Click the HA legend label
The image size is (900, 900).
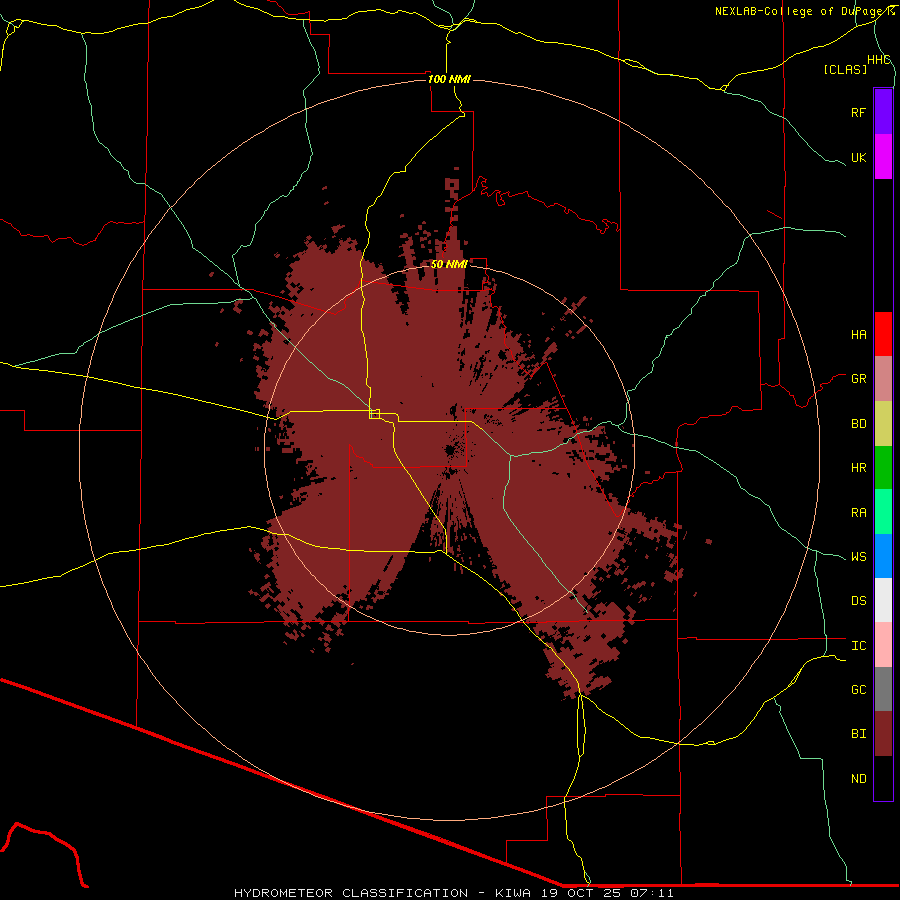tap(858, 335)
